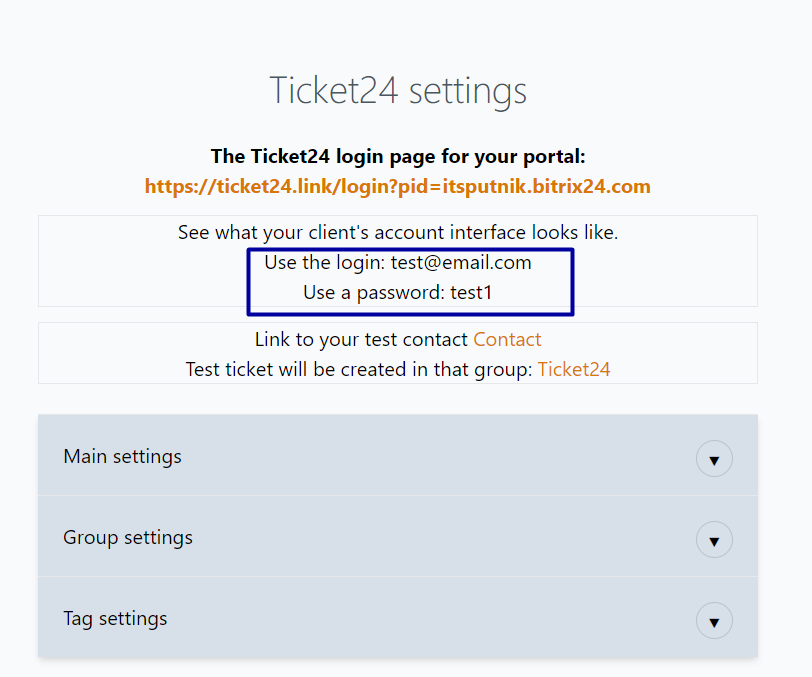Click the 'Use a password:' label
Image resolution: width=812 pixels, height=677 pixels.
coord(373,293)
